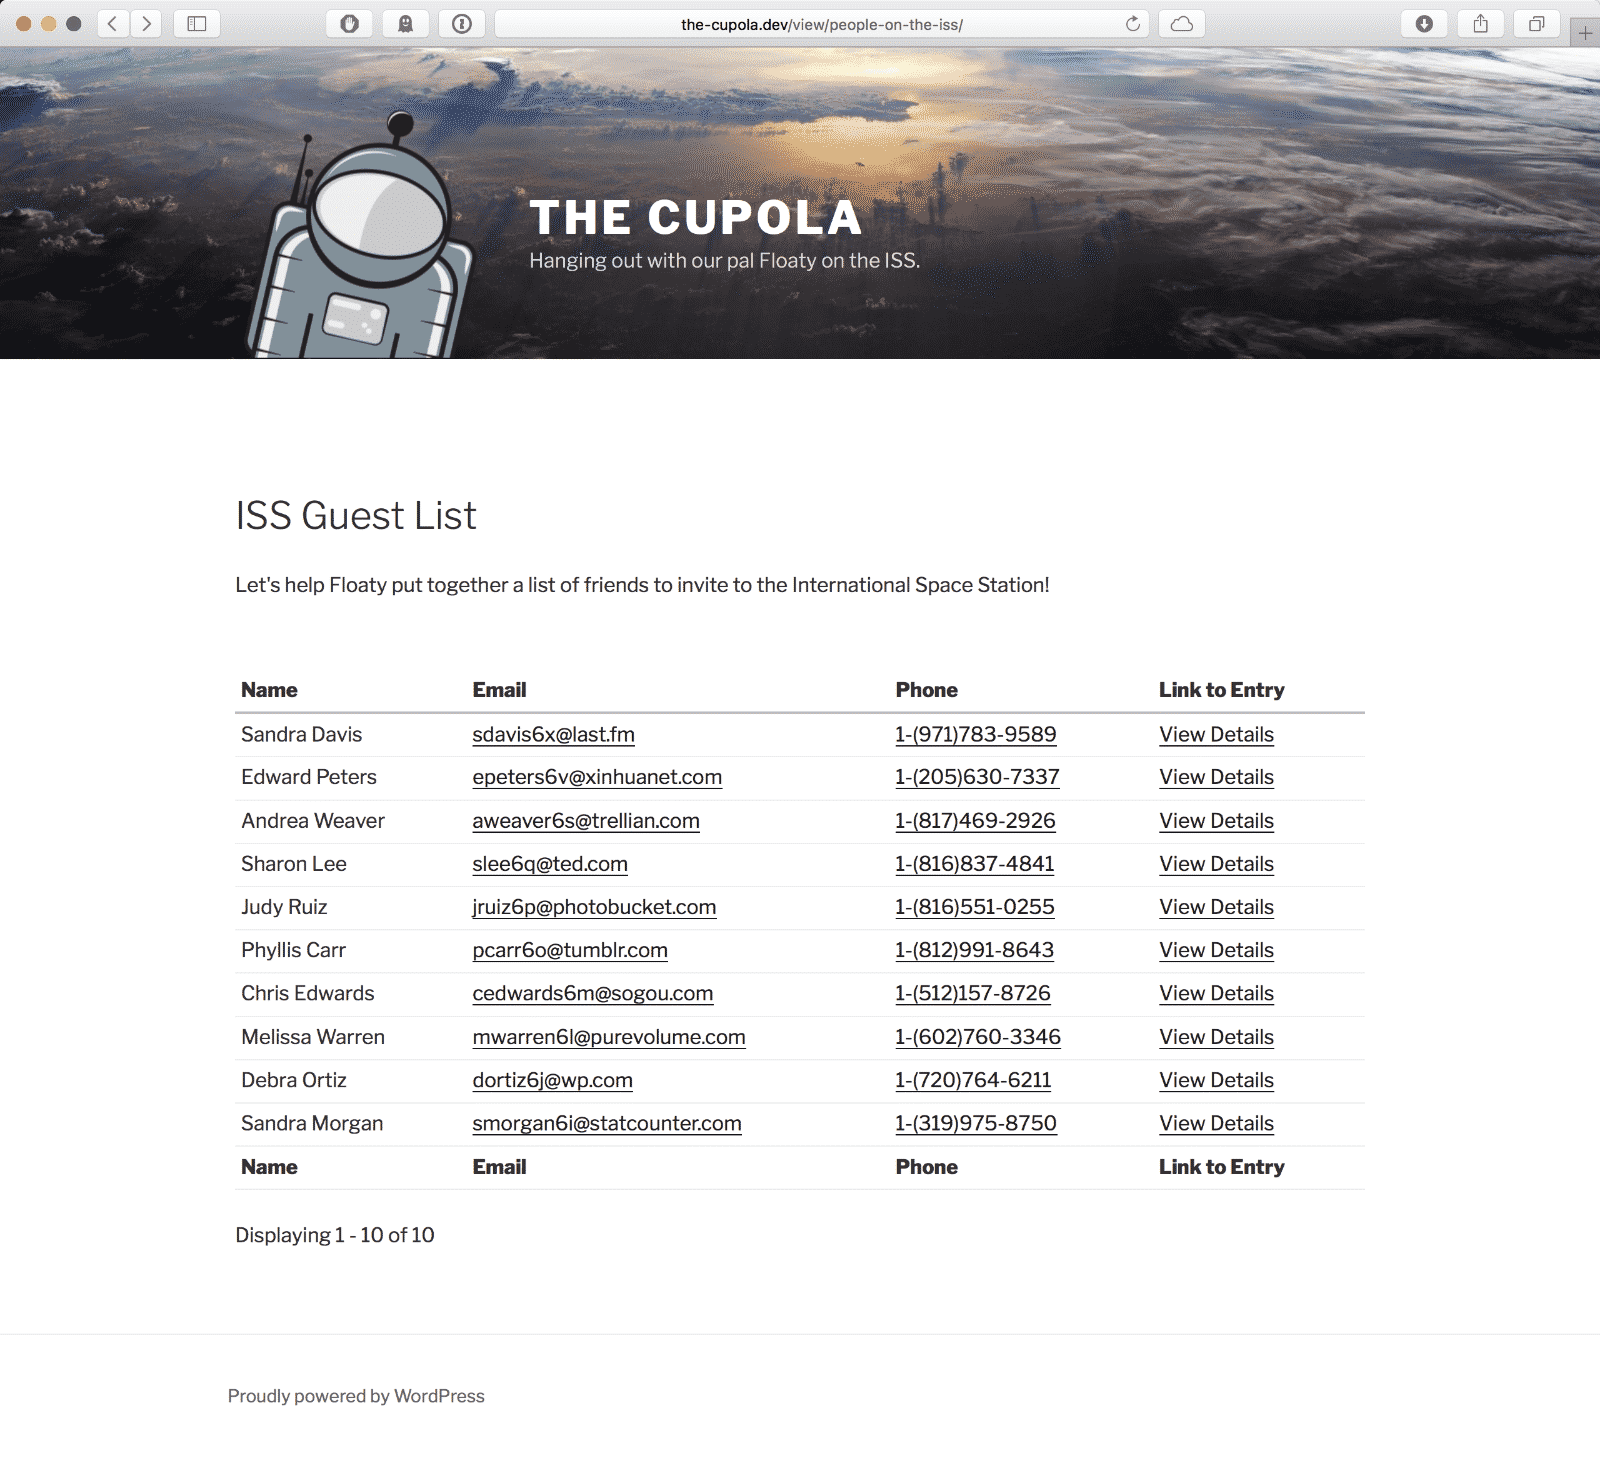Click the top Email column header
The width and height of the screenshot is (1600, 1458).
click(x=499, y=690)
